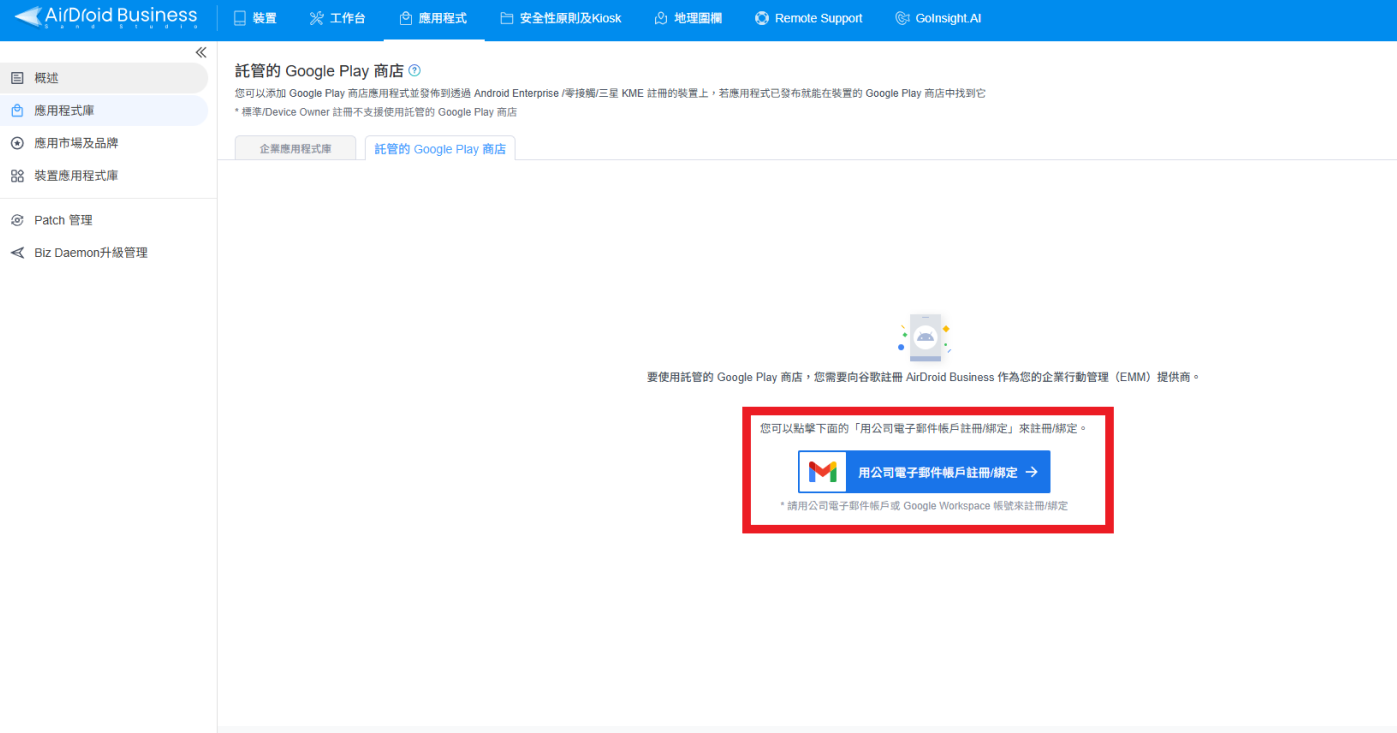Click the lifebuoy icon beside Remote Support
The height and width of the screenshot is (733, 1397).
(x=762, y=18)
